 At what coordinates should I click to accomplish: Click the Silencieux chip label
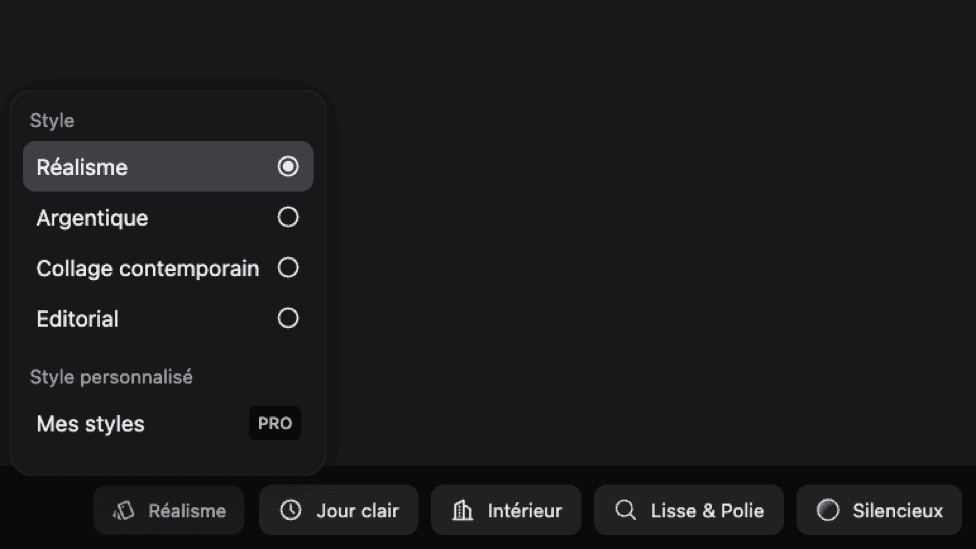tap(897, 511)
